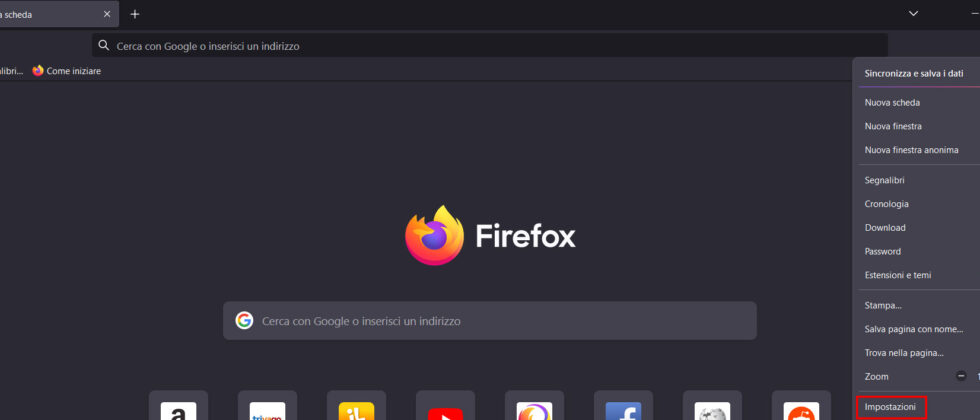Open the list all tabs chevron

[913, 14]
